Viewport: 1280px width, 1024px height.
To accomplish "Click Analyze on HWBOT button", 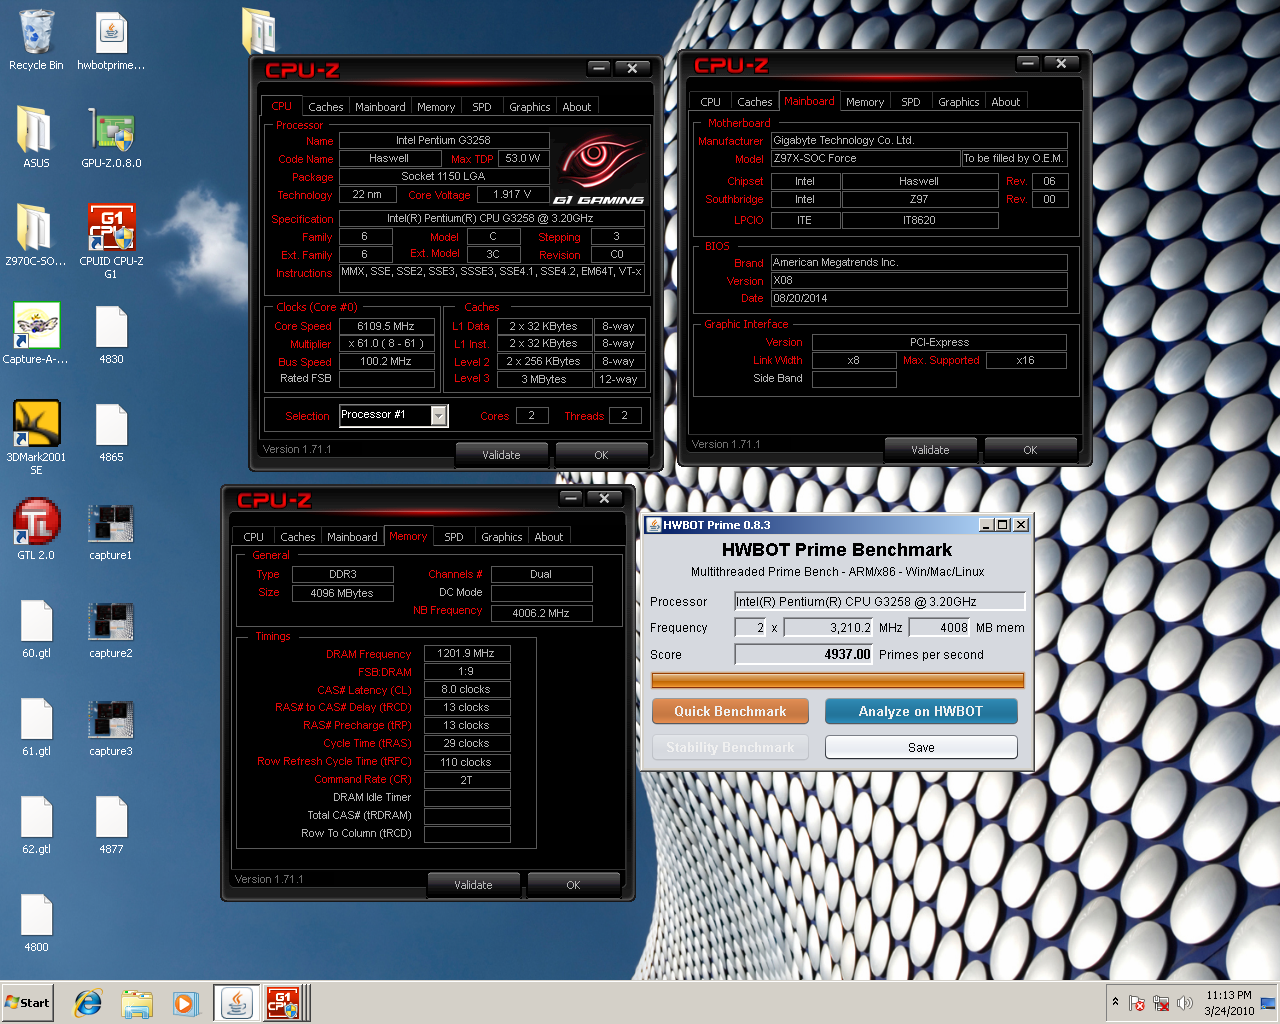I will point(921,711).
